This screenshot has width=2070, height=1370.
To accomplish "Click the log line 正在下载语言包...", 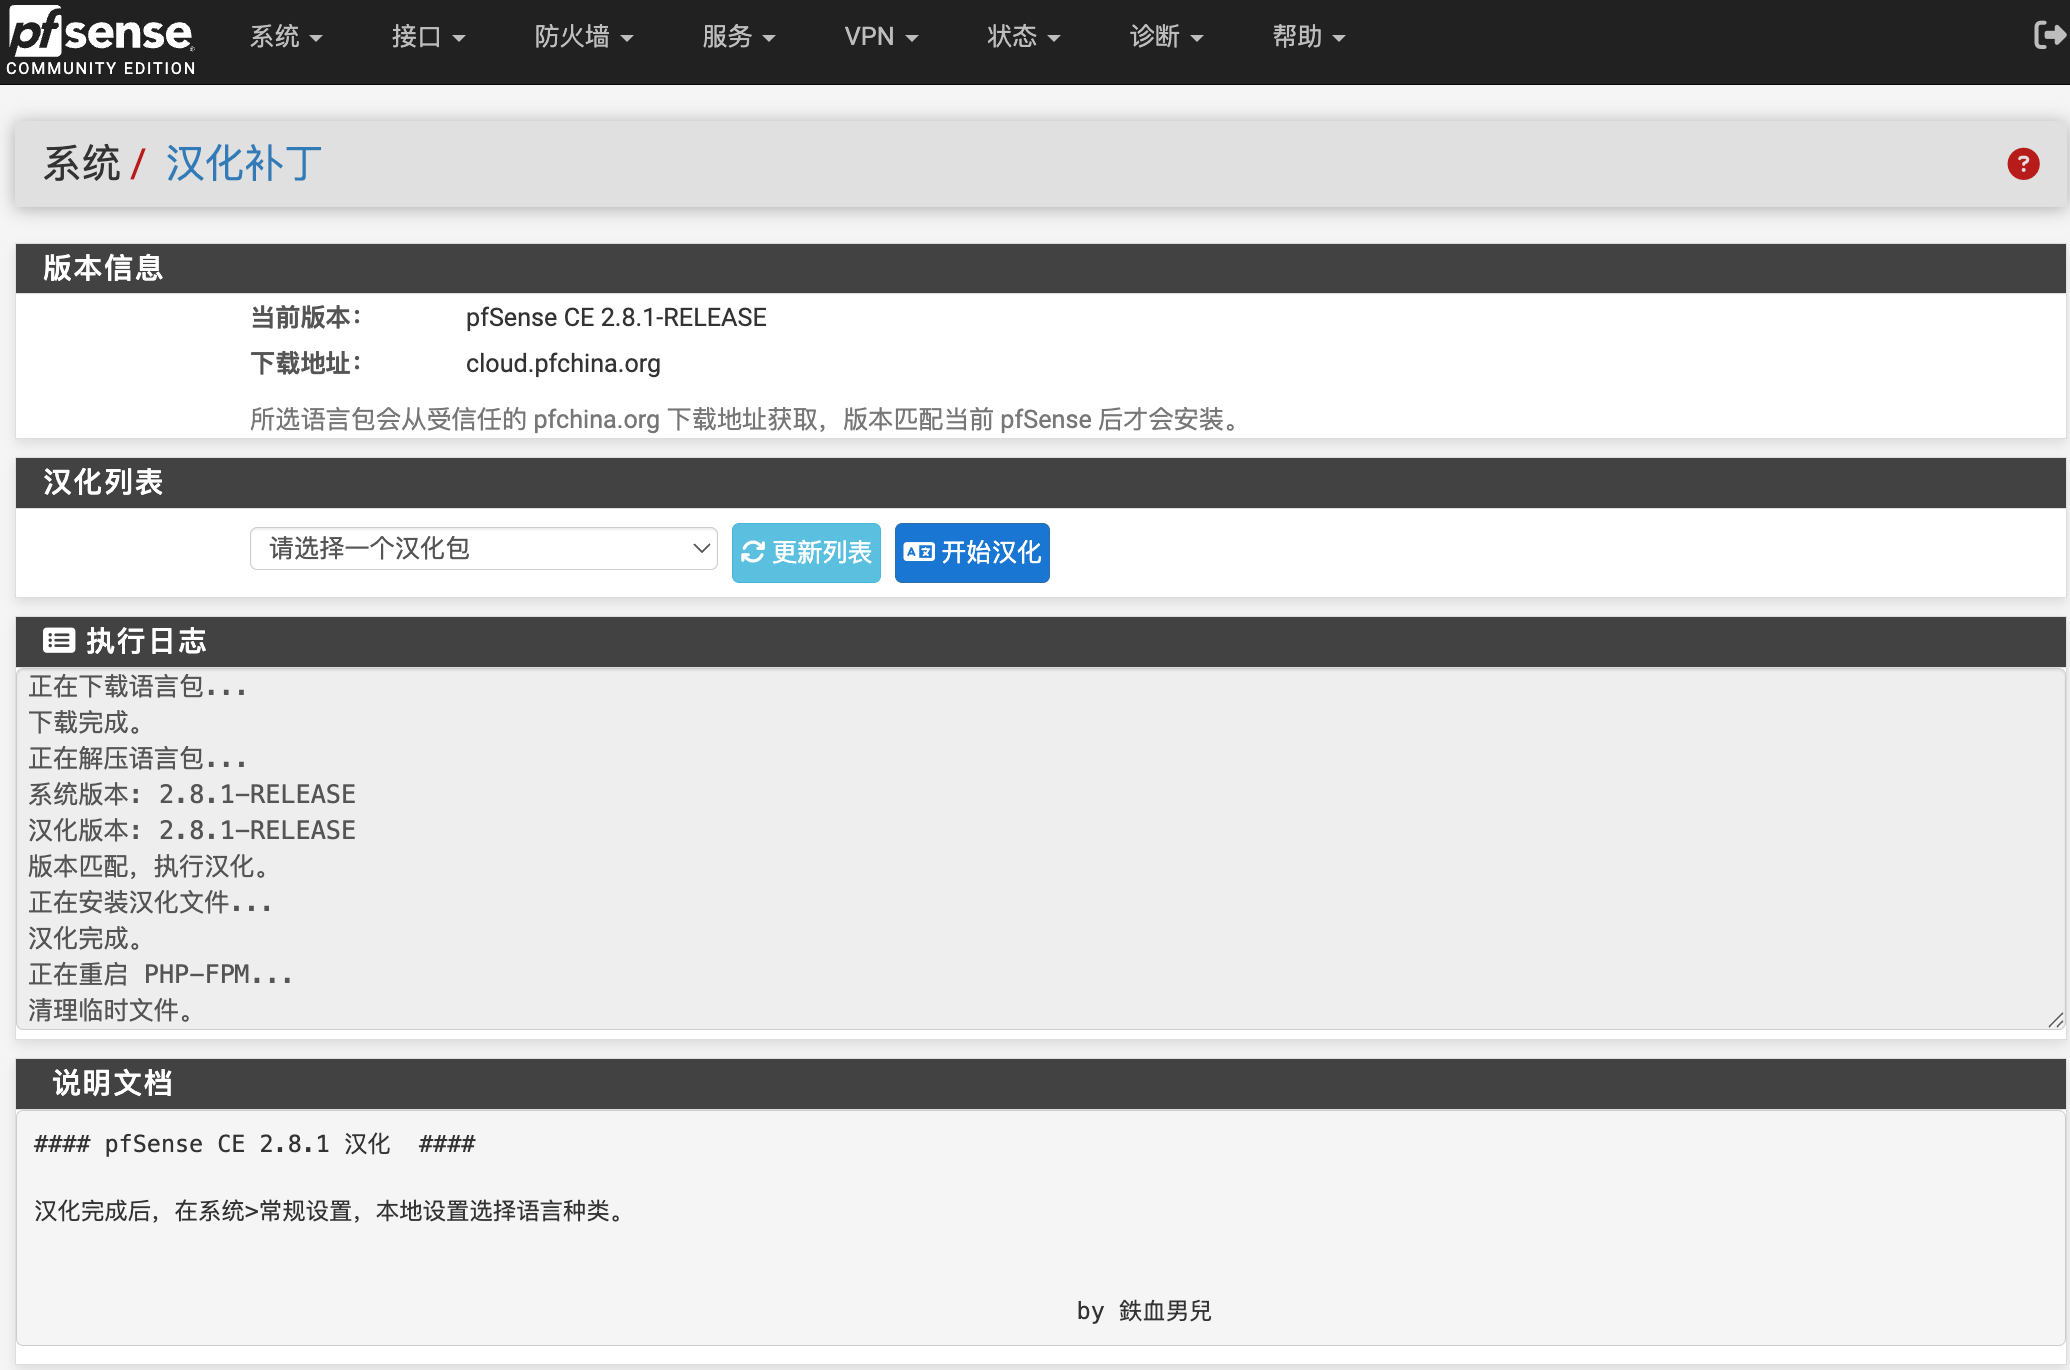I will point(137,686).
